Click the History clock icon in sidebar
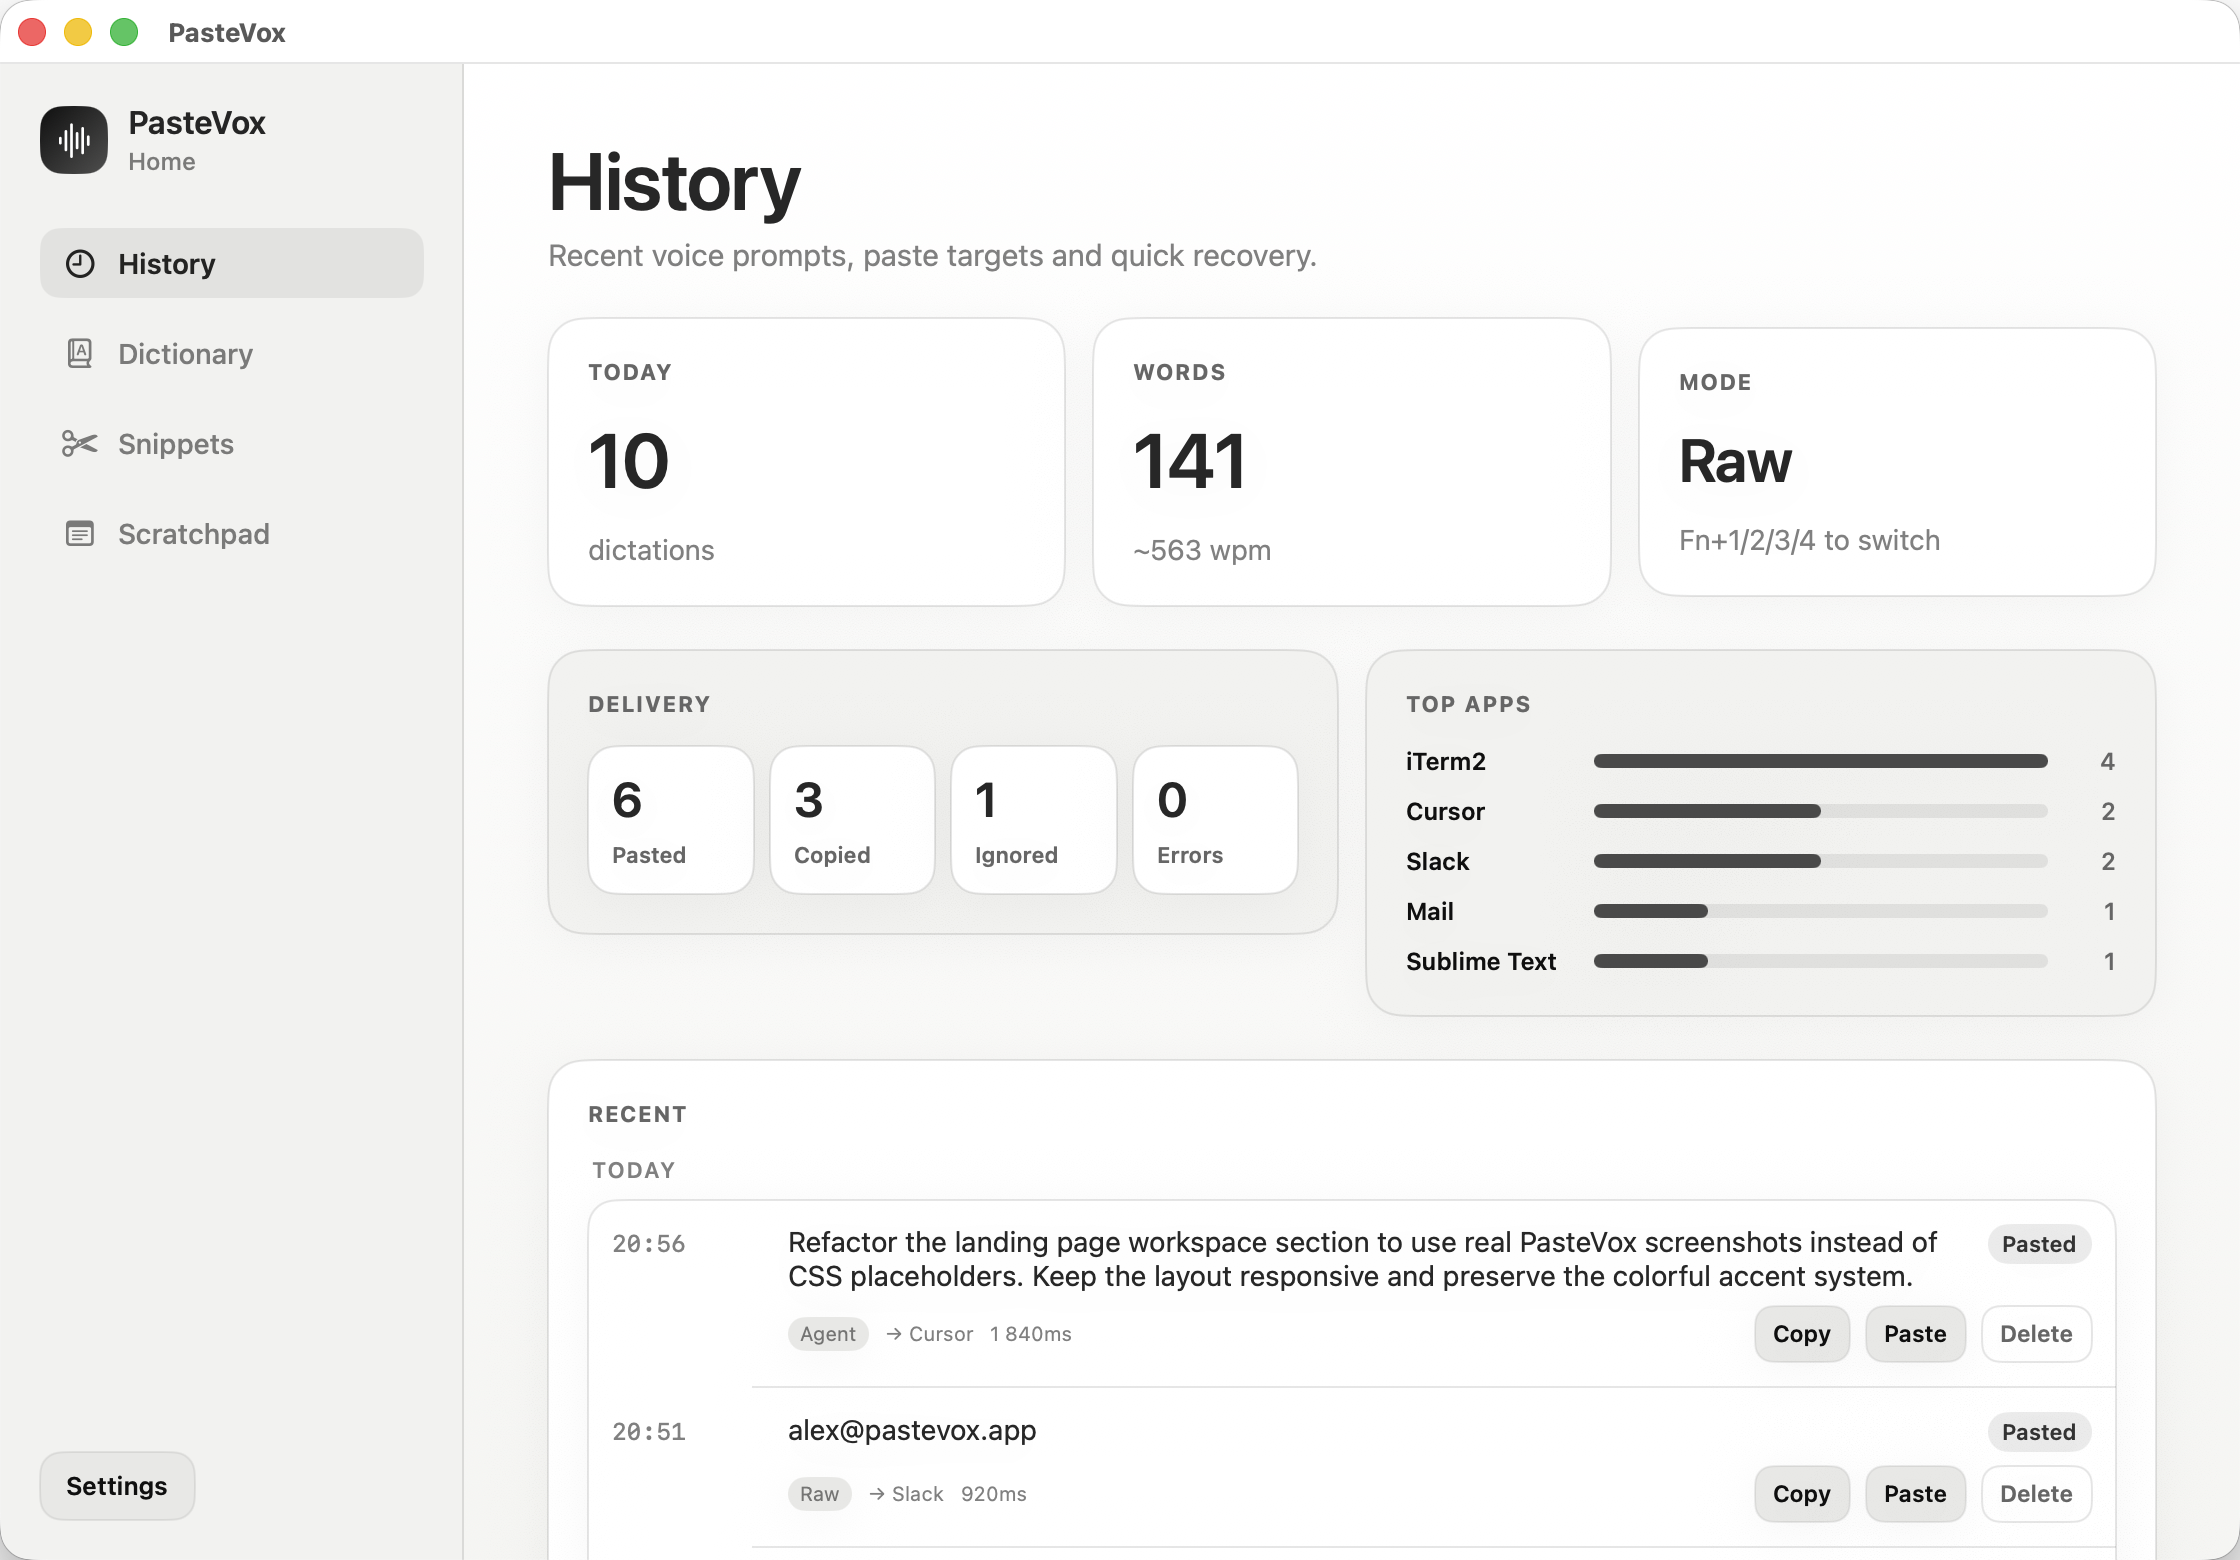The width and height of the screenshot is (2240, 1560). 80,264
